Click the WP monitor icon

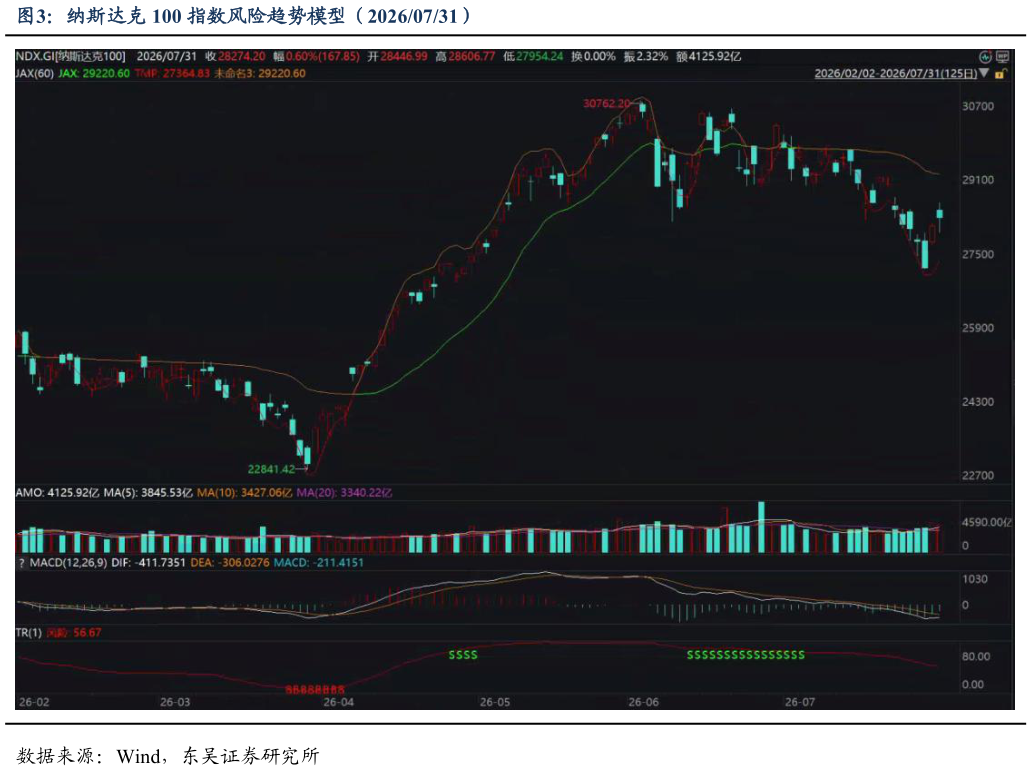1002,57
